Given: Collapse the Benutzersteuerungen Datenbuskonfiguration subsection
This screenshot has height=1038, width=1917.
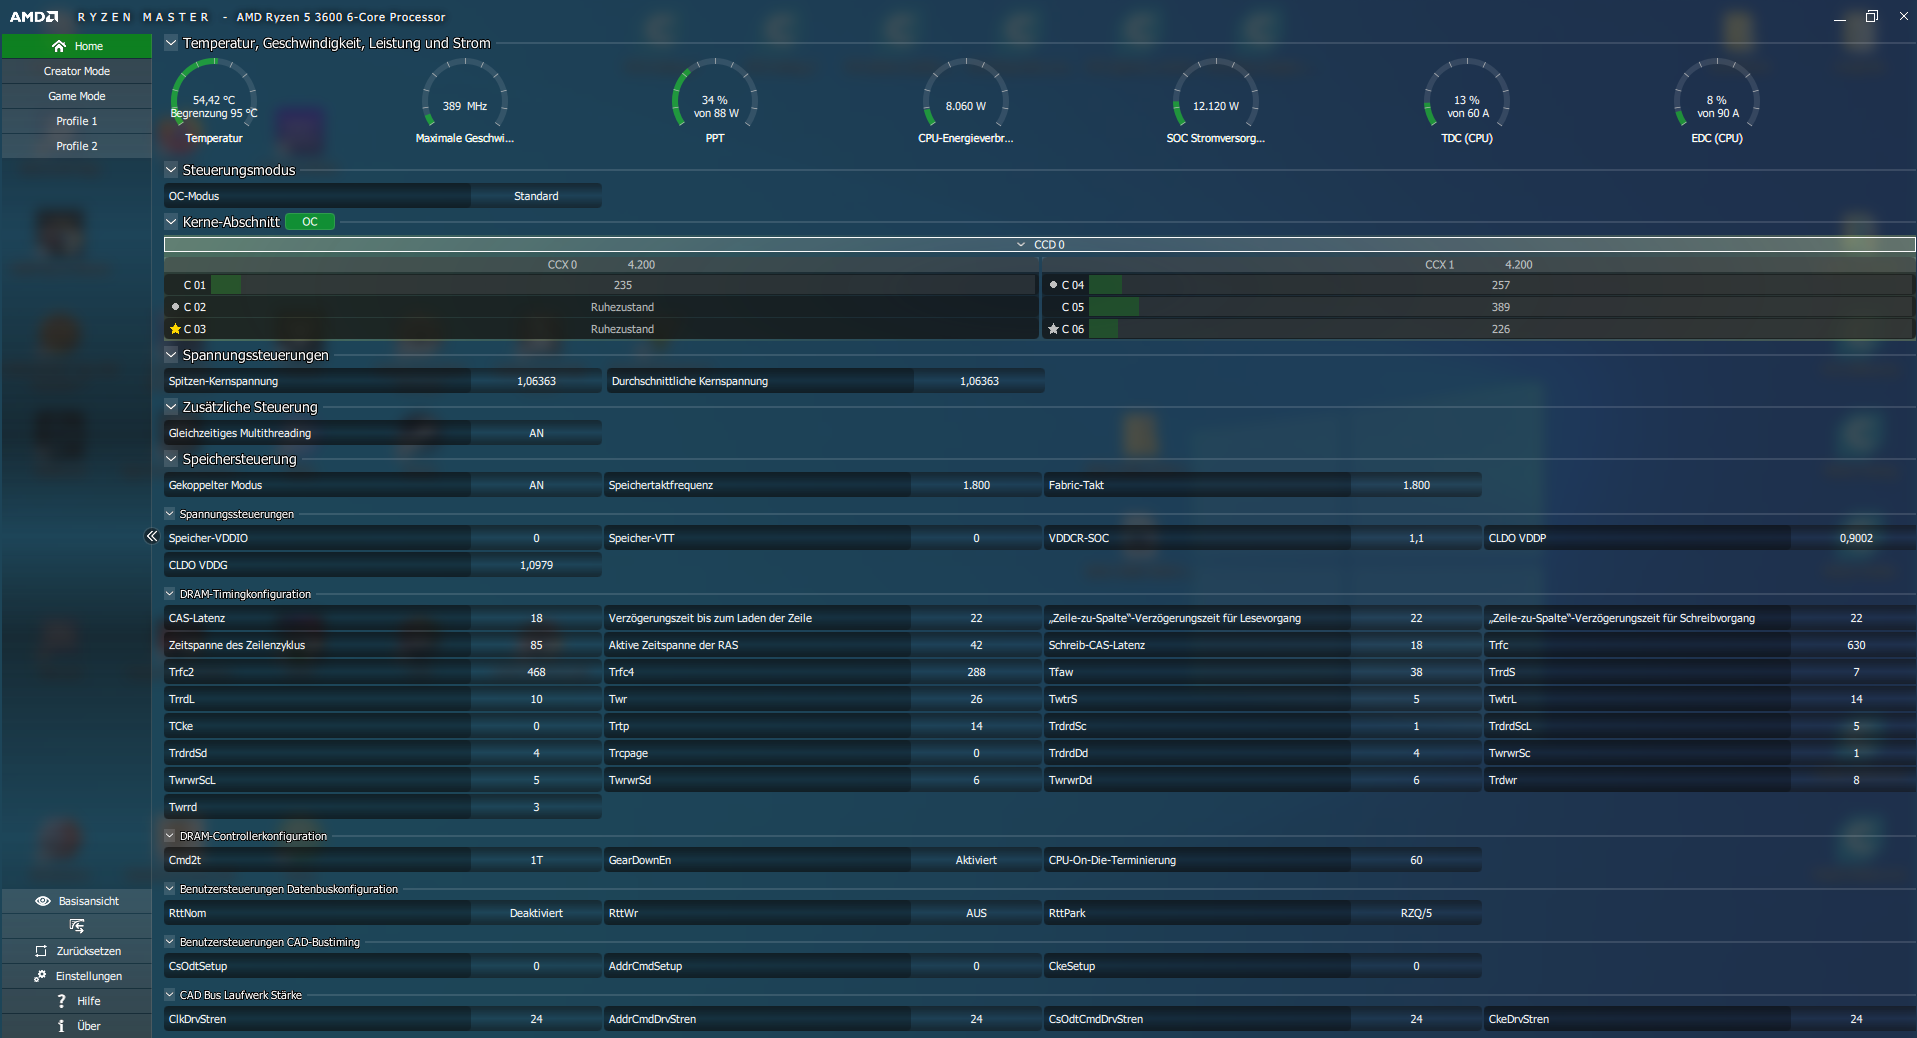Looking at the screenshot, I should coord(170,889).
